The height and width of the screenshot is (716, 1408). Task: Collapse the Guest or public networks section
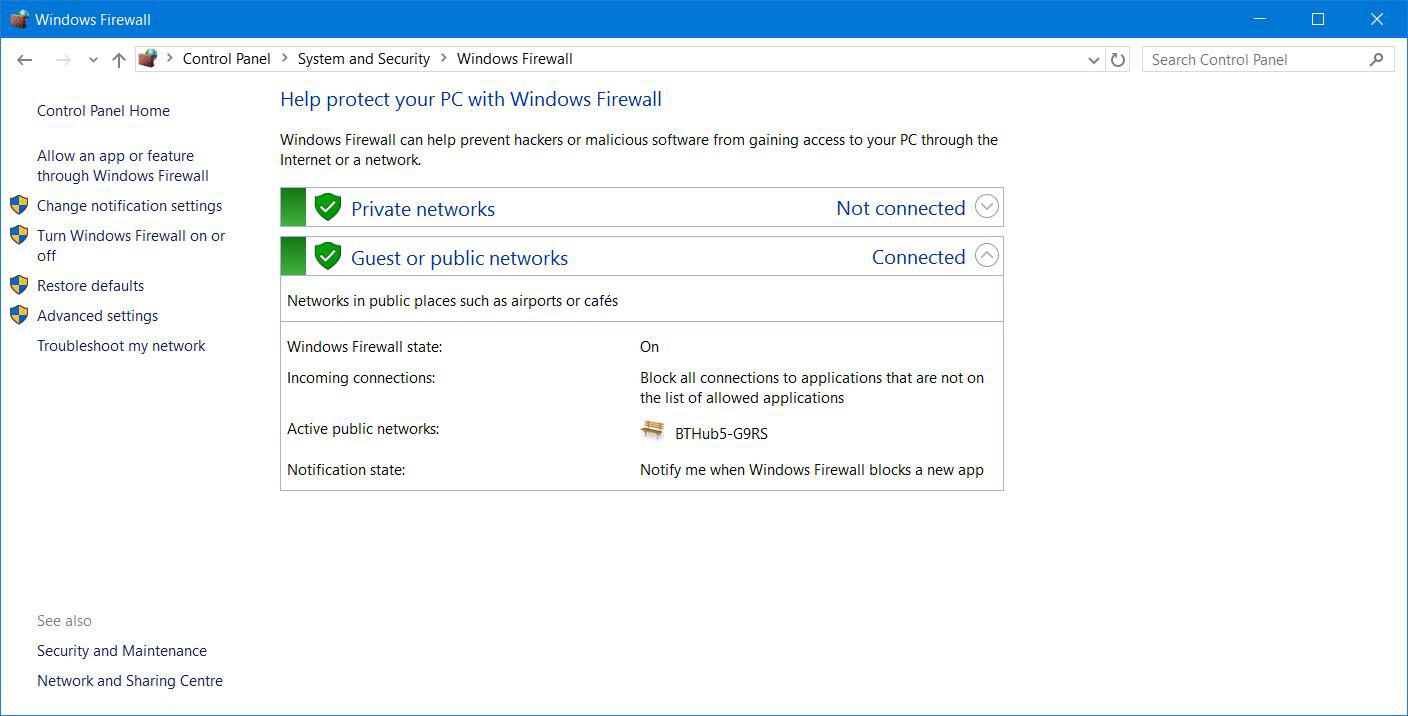pyautogui.click(x=987, y=256)
